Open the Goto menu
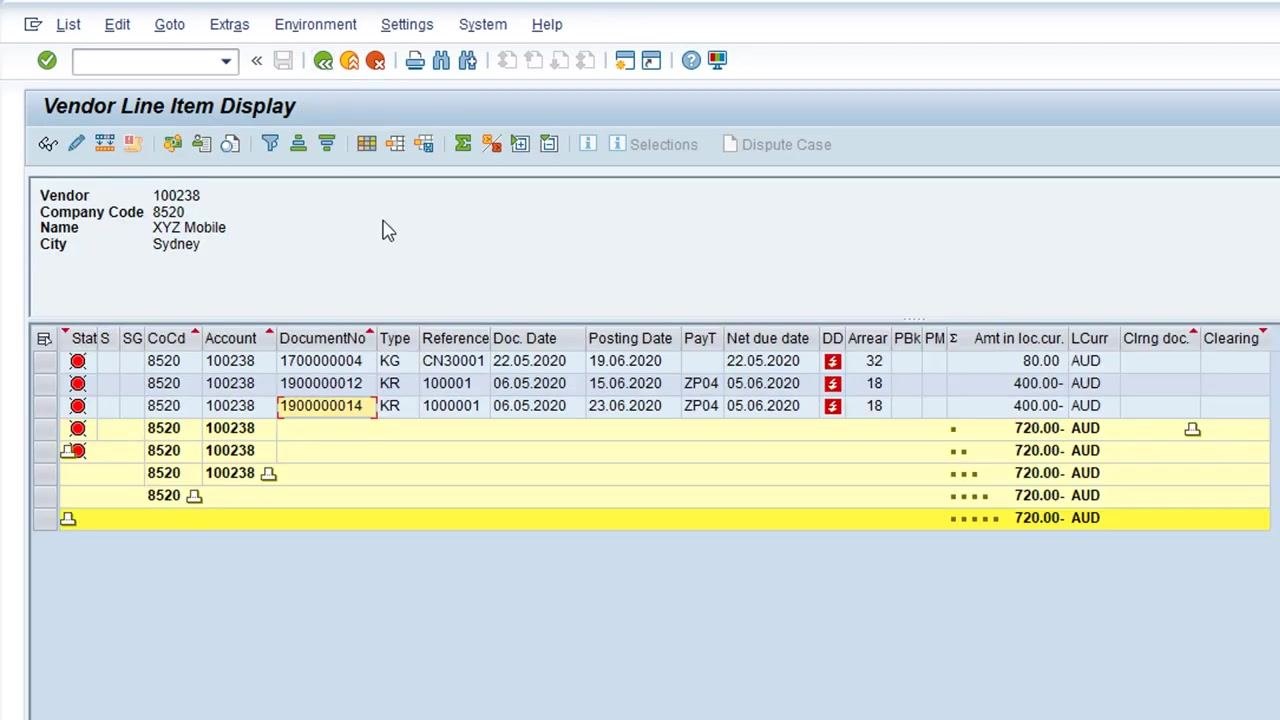The image size is (1280, 720). tap(169, 24)
